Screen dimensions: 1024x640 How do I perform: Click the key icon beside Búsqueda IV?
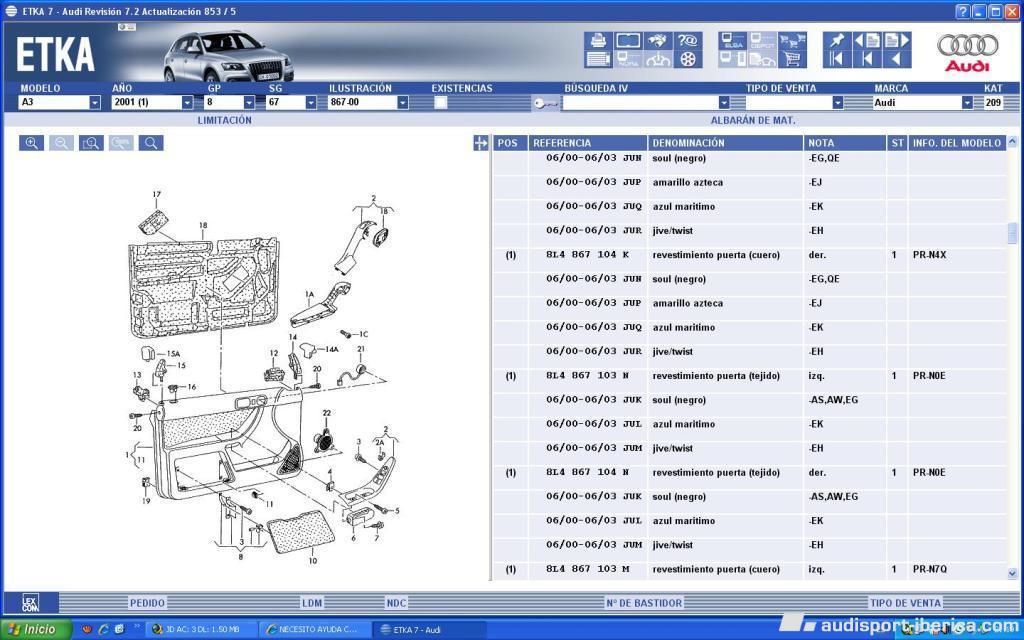coord(545,103)
